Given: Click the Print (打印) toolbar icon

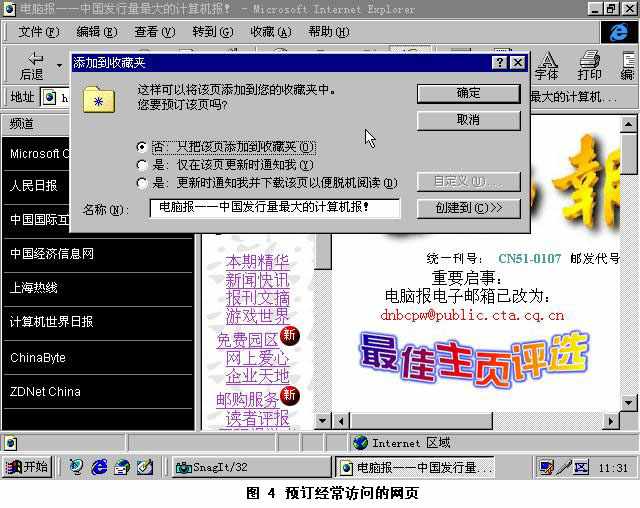Looking at the screenshot, I should (589, 66).
